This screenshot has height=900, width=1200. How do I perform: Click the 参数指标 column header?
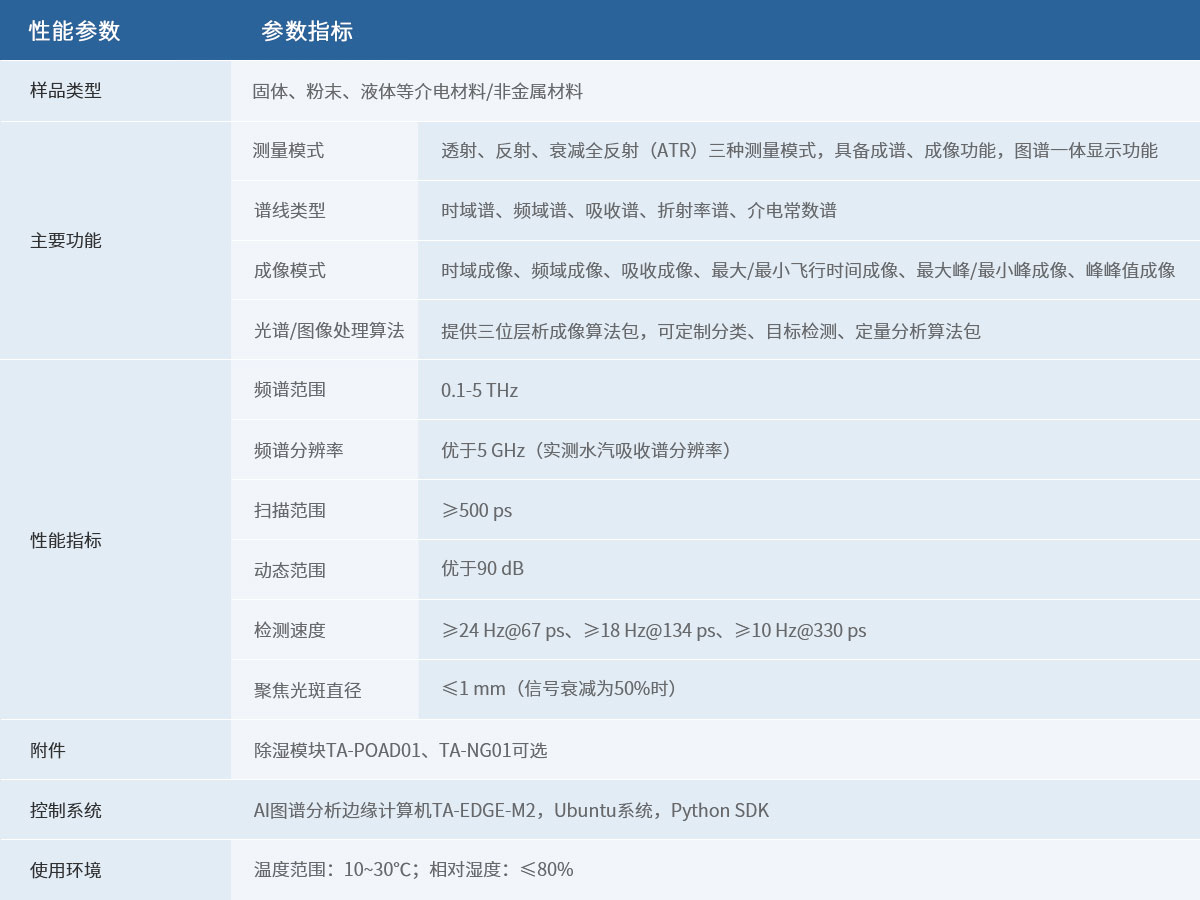307,31
